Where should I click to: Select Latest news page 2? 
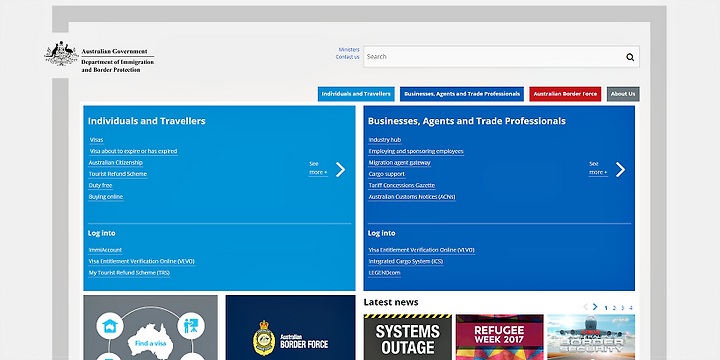[x=614, y=308]
